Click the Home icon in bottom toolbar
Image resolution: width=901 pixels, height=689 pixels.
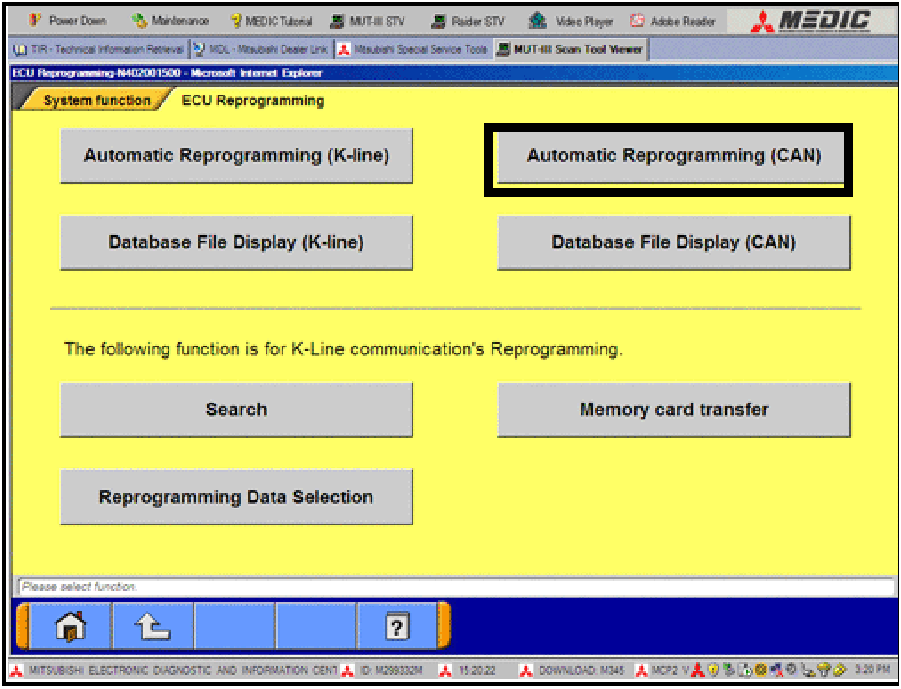(70, 627)
